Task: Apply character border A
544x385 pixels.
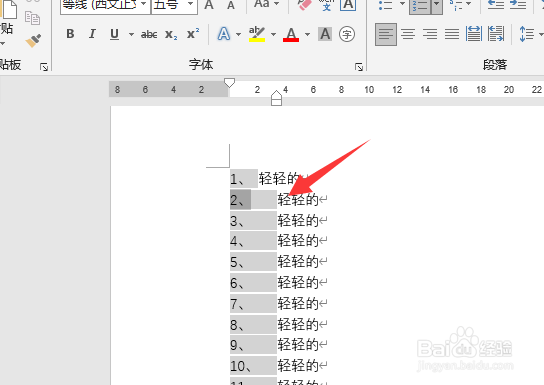Action: tap(348, 5)
